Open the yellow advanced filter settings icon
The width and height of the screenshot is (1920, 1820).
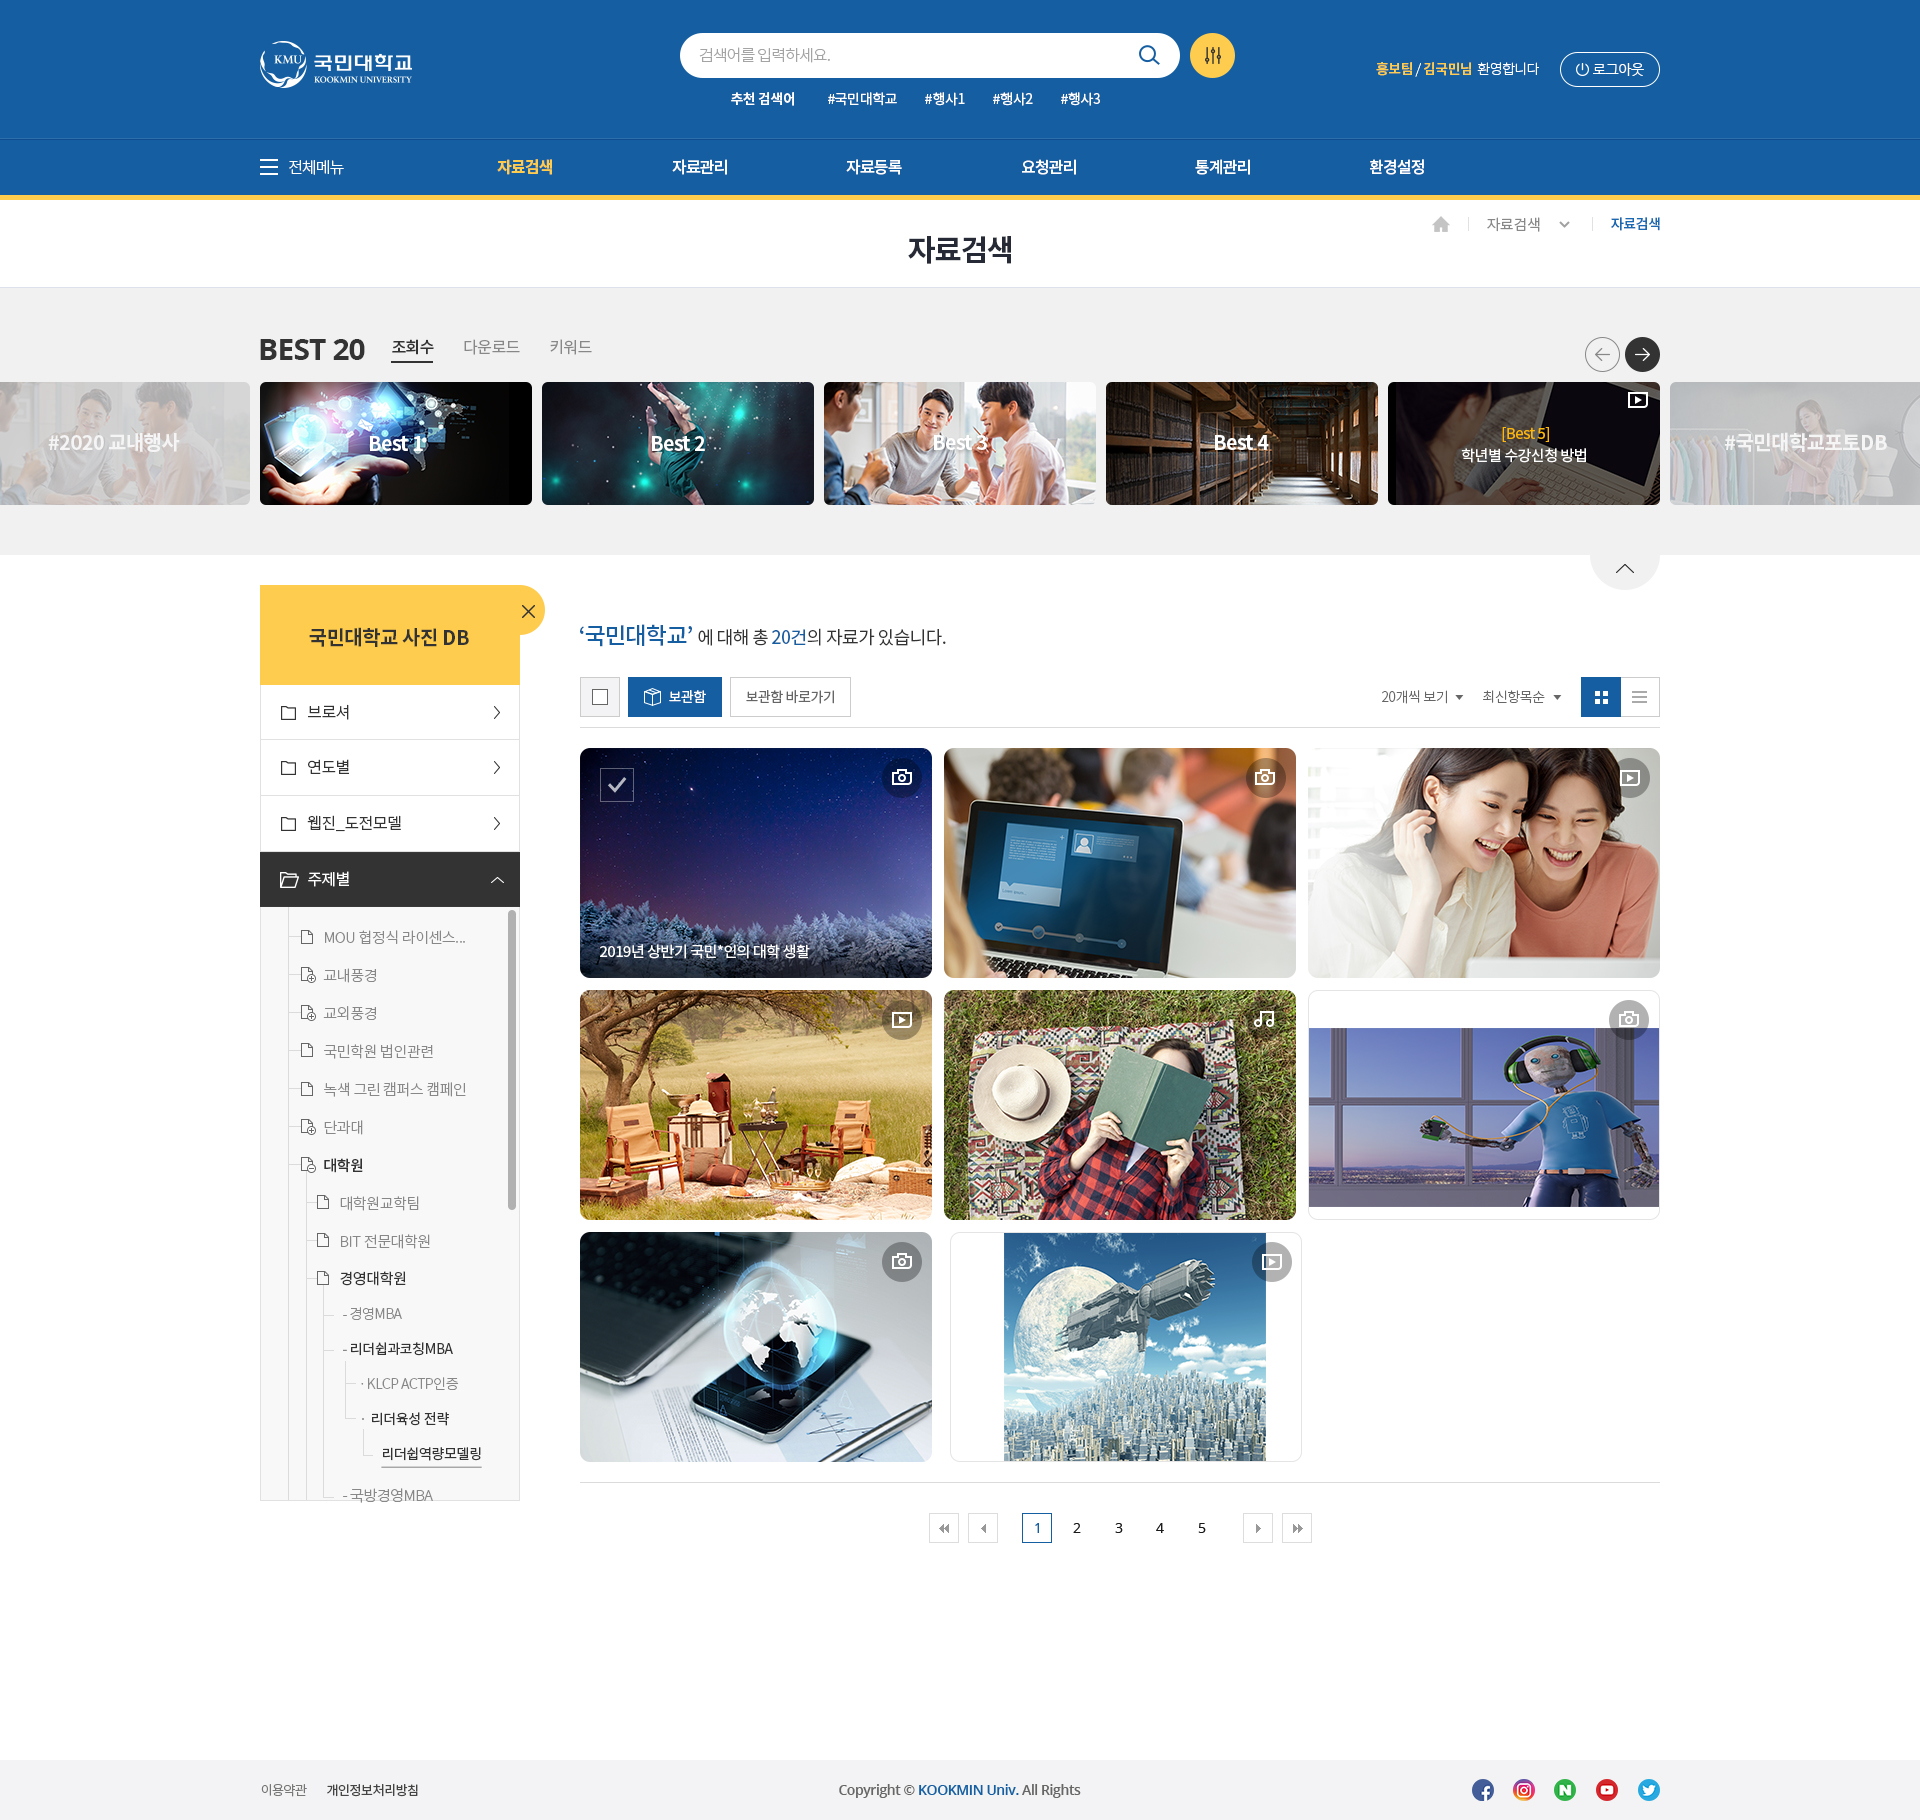pyautogui.click(x=1212, y=55)
